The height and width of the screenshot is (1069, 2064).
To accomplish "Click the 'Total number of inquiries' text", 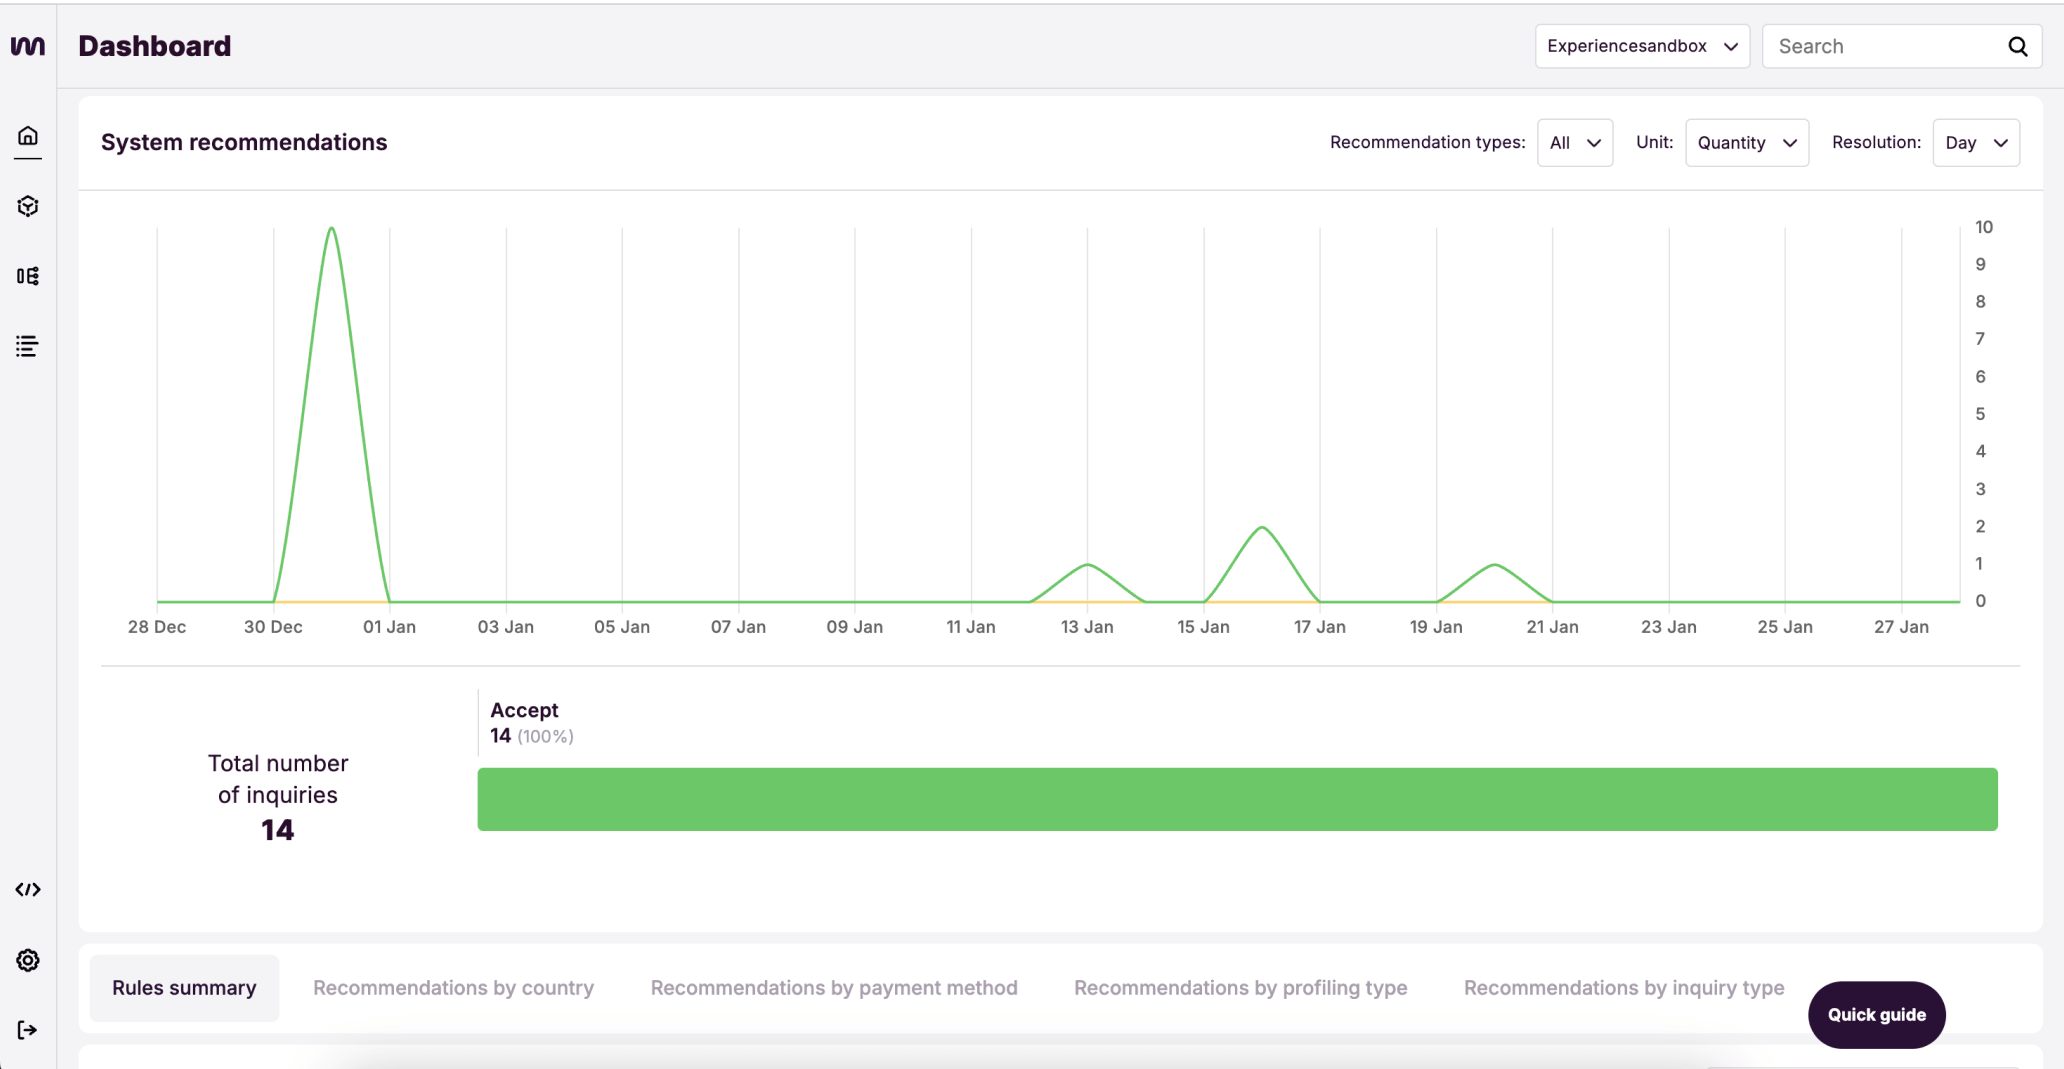I will click(278, 779).
